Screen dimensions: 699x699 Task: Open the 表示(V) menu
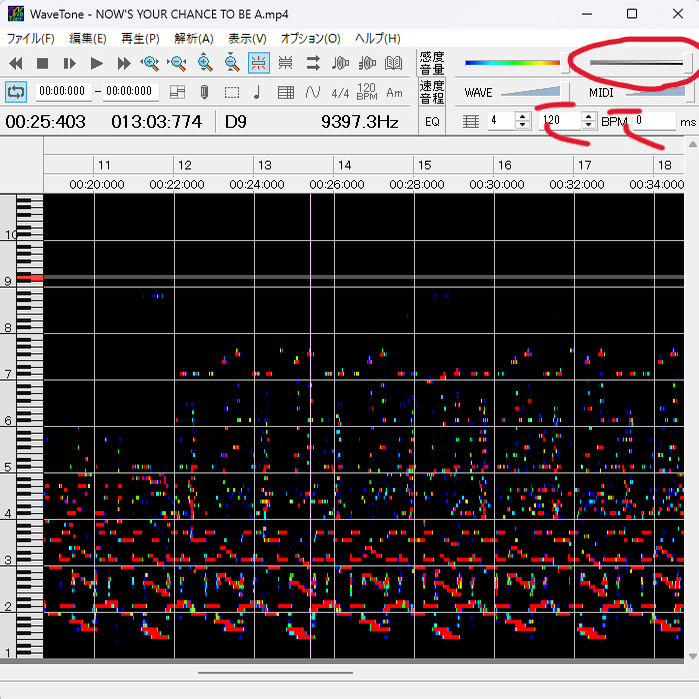pyautogui.click(x=247, y=38)
